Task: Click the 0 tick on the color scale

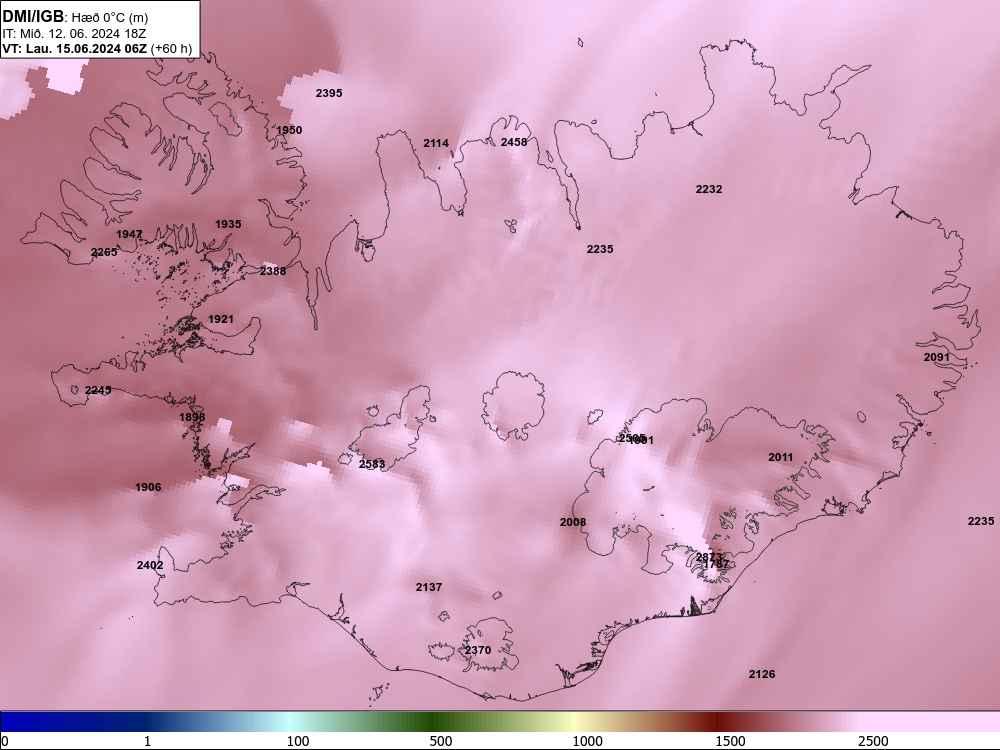Action: 4,741
